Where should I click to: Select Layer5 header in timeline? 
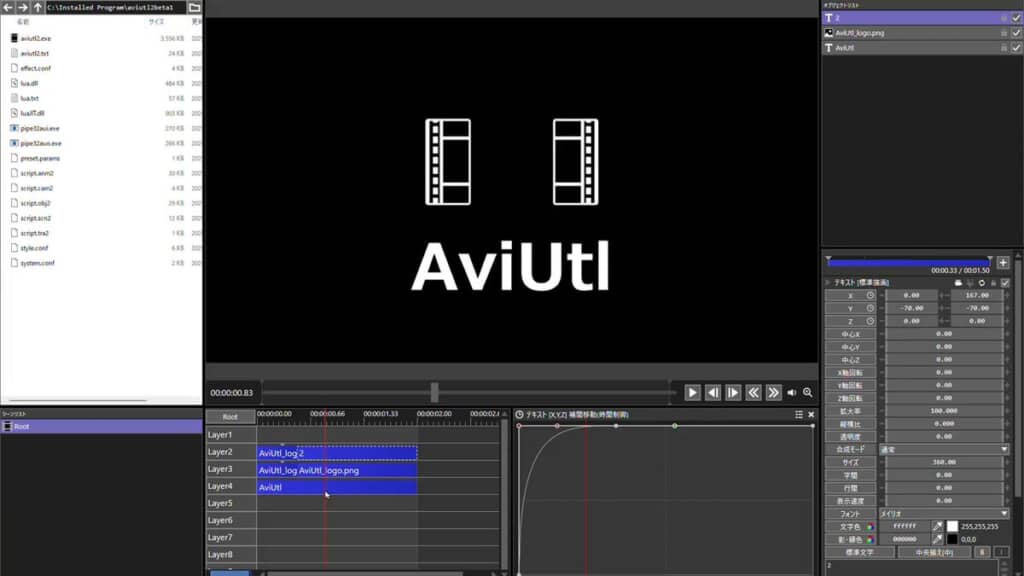click(231, 504)
